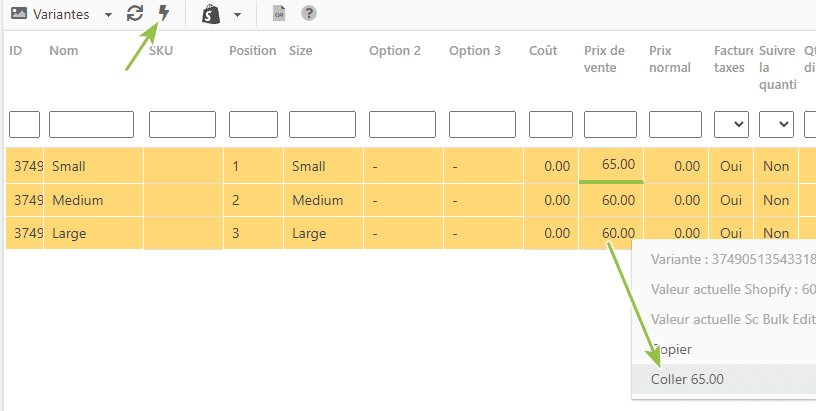Open the Suivre la quantité filter dropdown
816x411 pixels.
point(776,124)
